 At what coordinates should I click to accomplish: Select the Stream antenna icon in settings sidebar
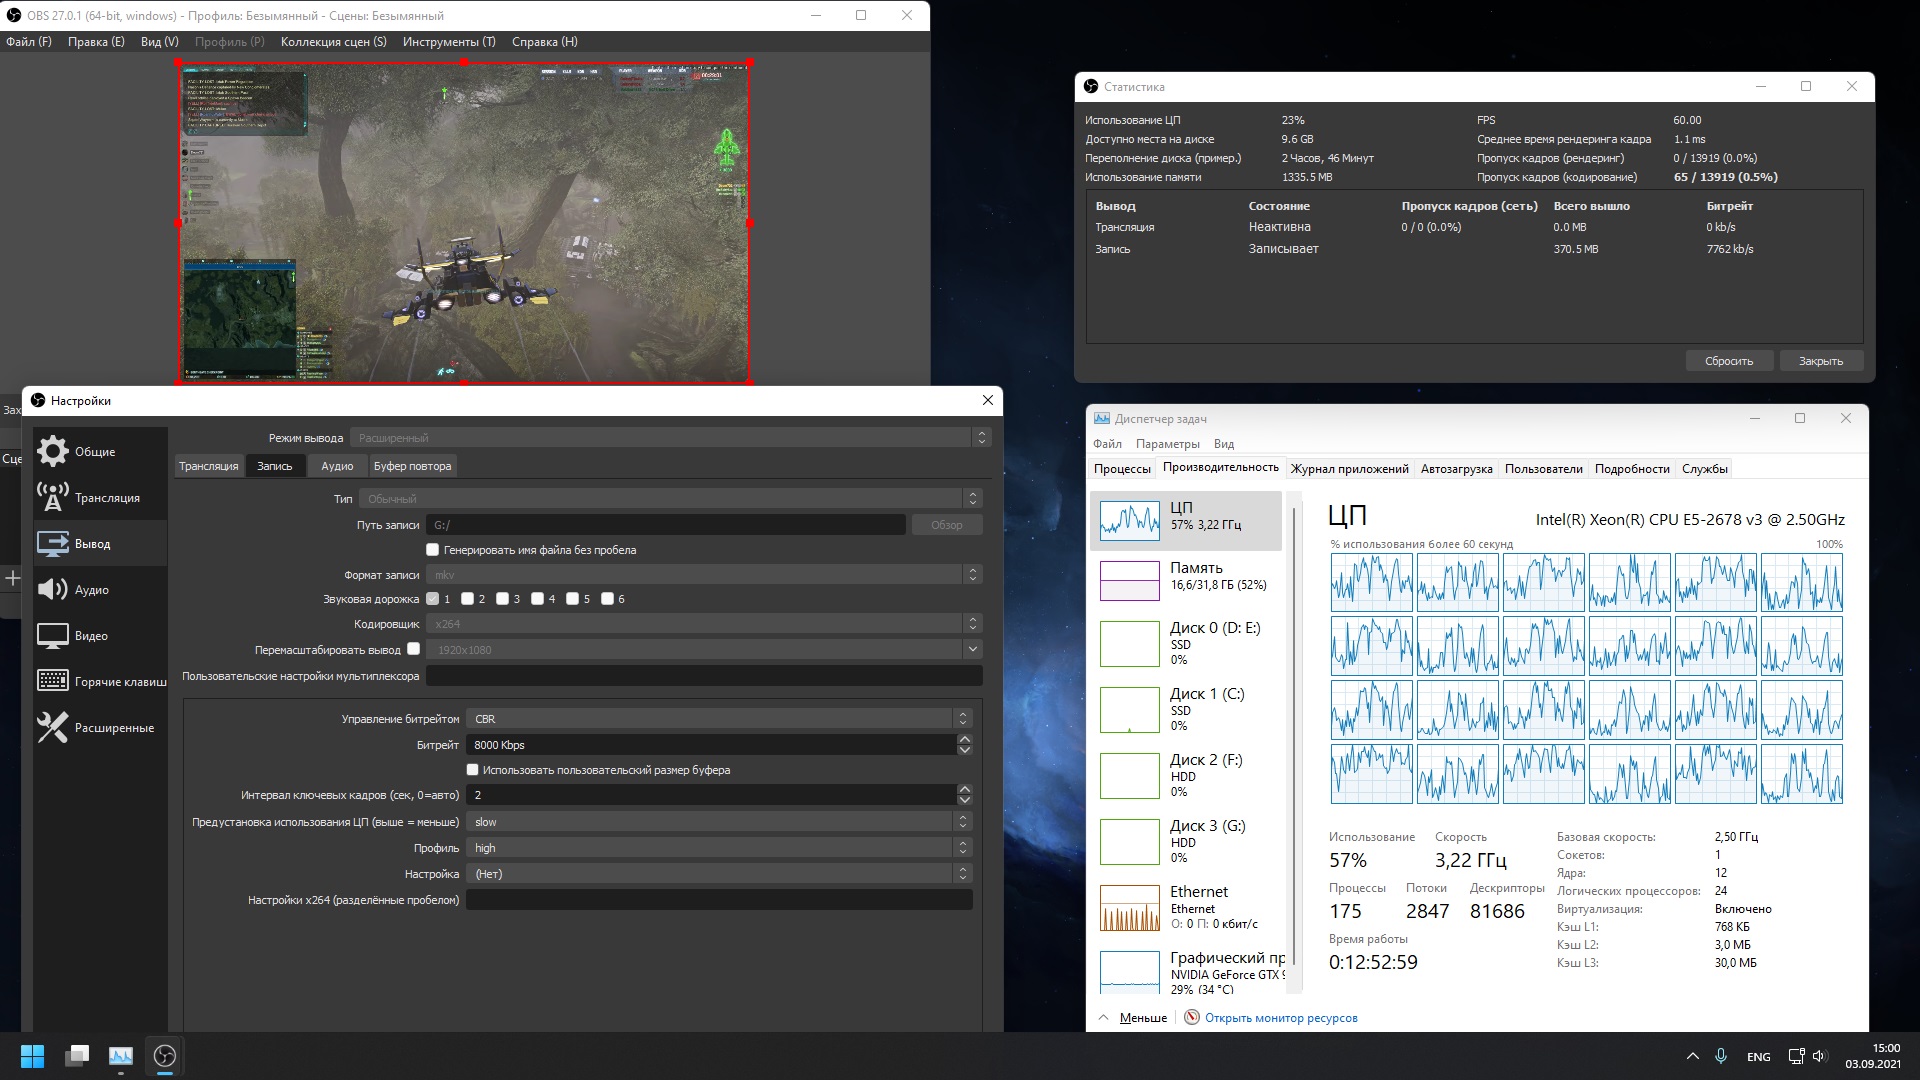53,497
